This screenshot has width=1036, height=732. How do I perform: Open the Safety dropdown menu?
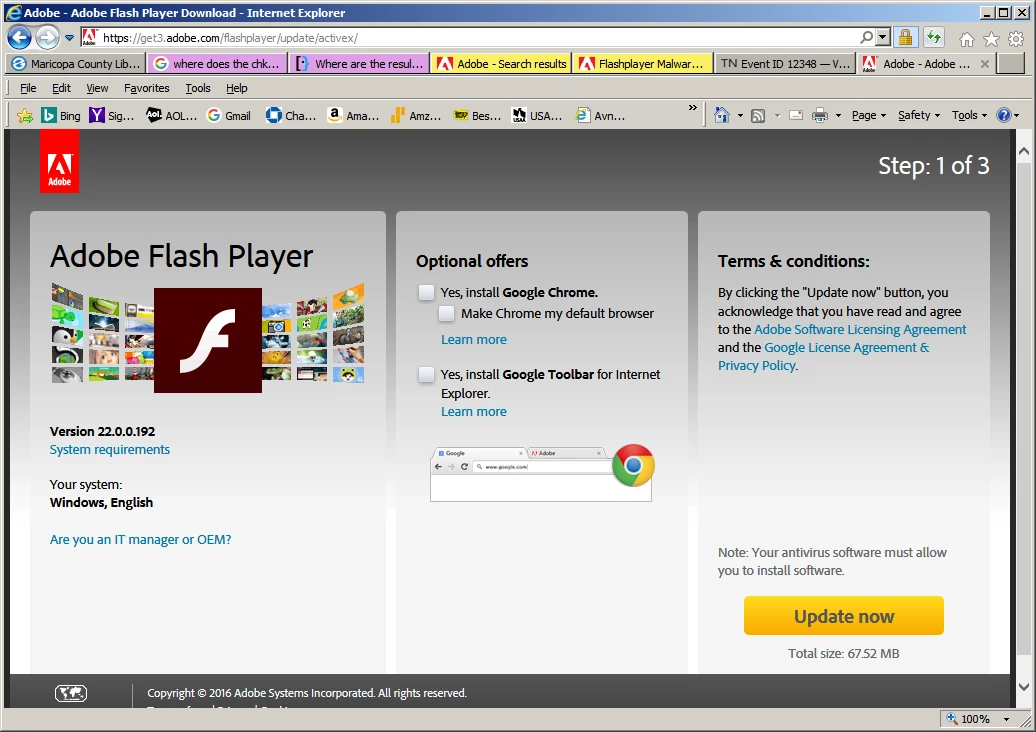pyautogui.click(x=919, y=116)
